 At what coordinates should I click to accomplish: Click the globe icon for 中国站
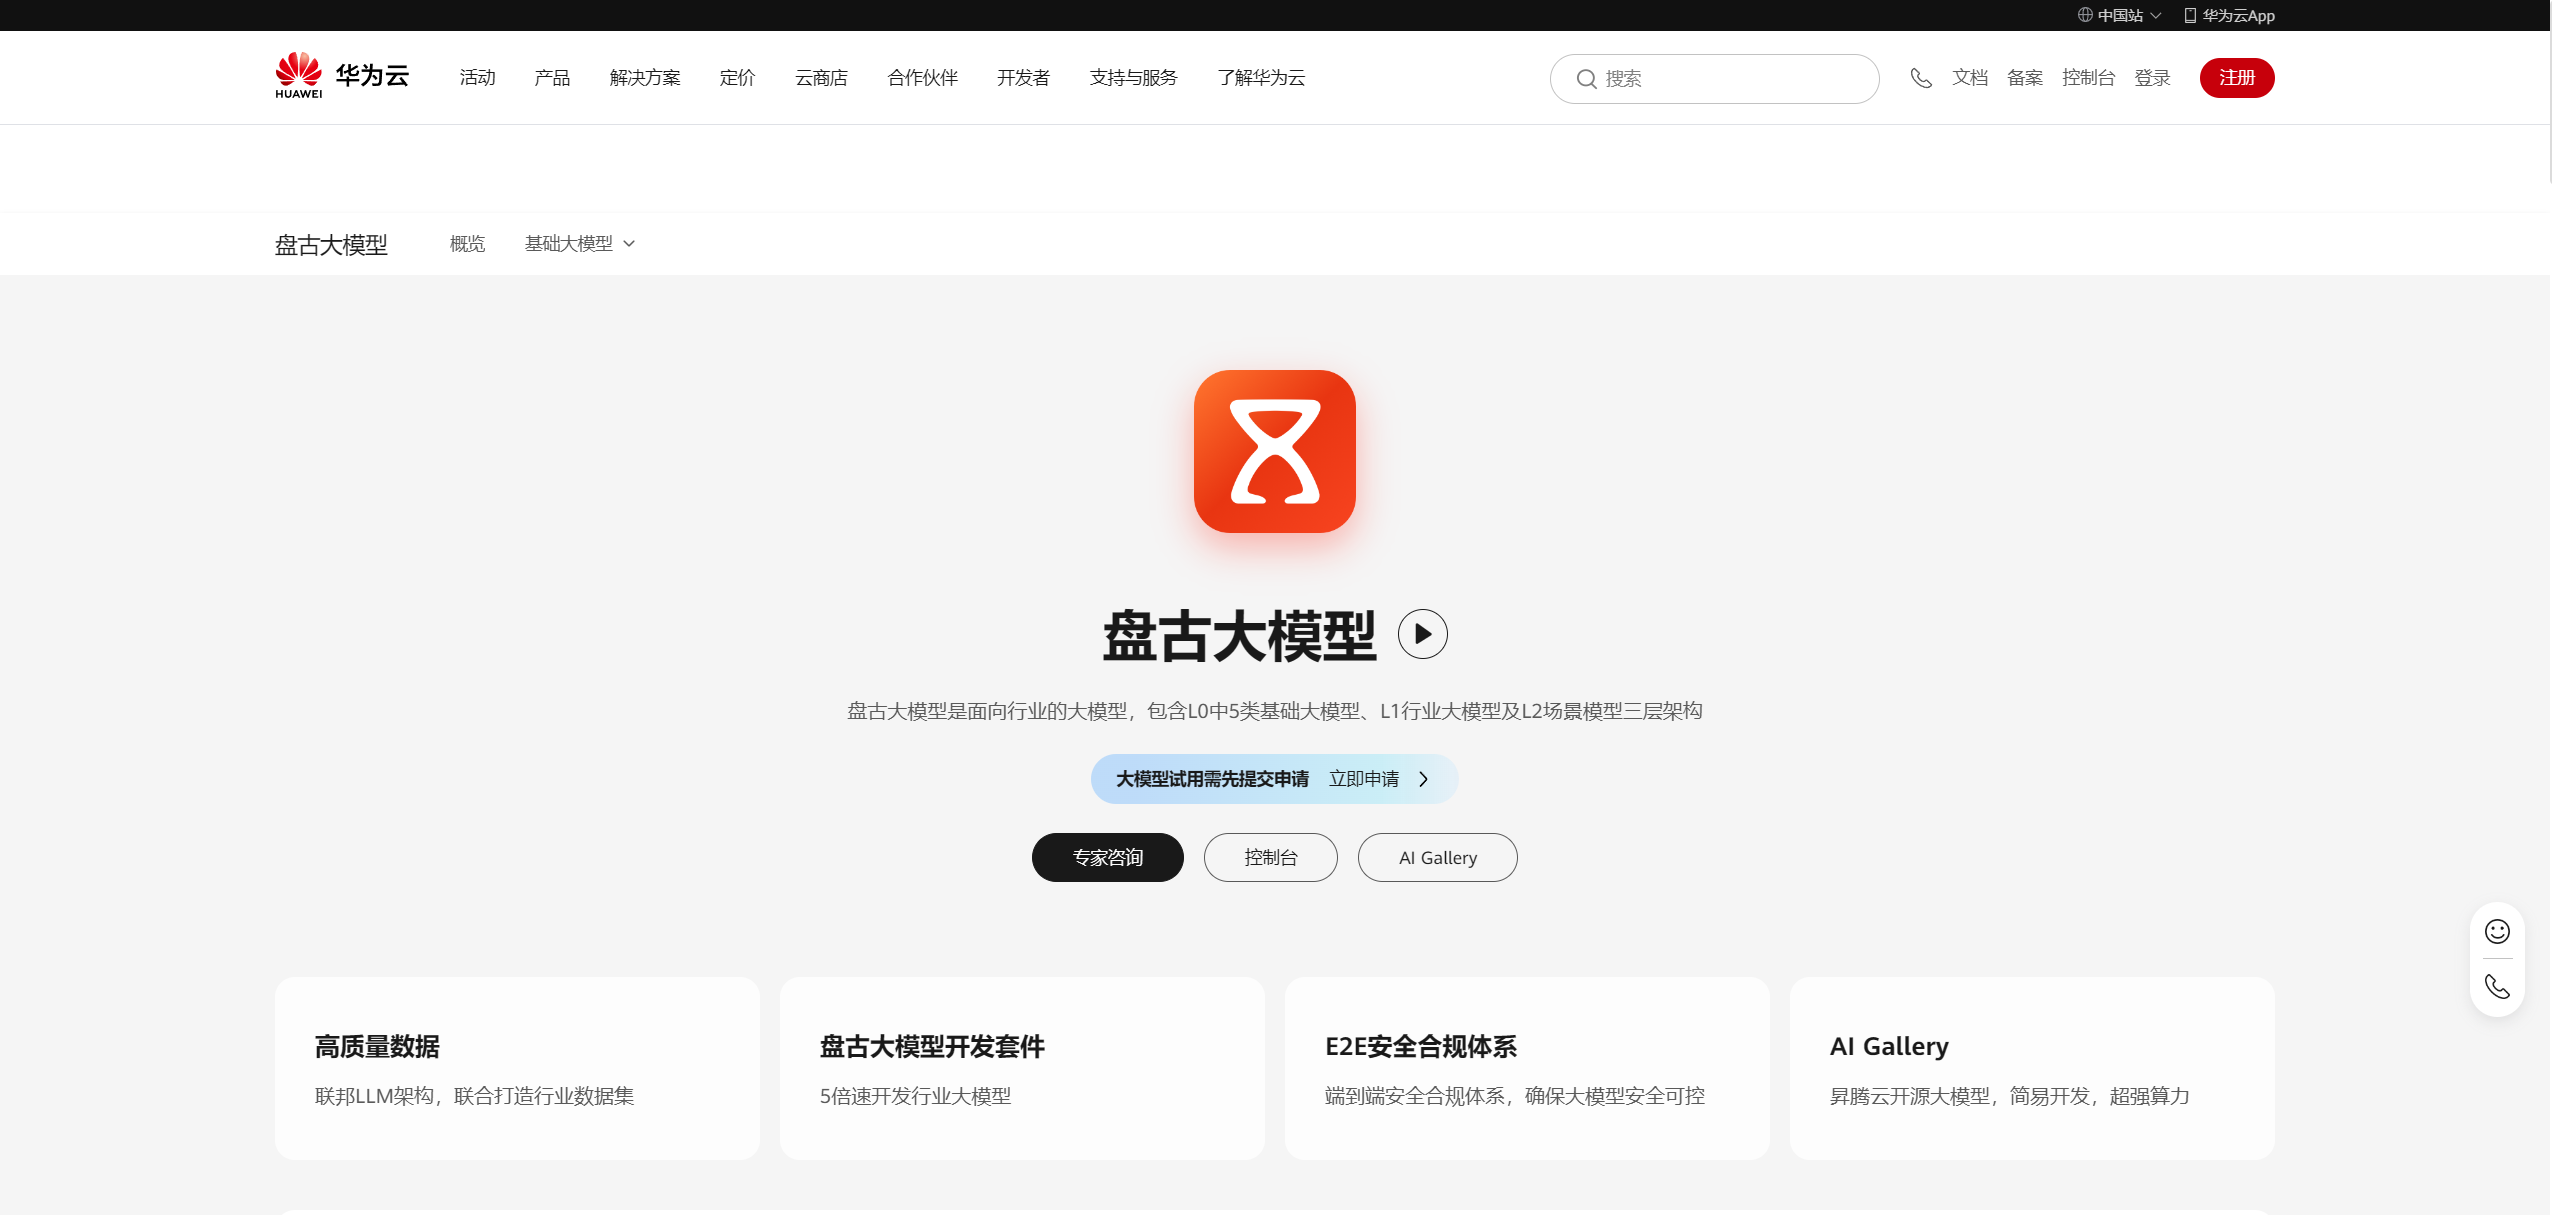[x=2085, y=15]
